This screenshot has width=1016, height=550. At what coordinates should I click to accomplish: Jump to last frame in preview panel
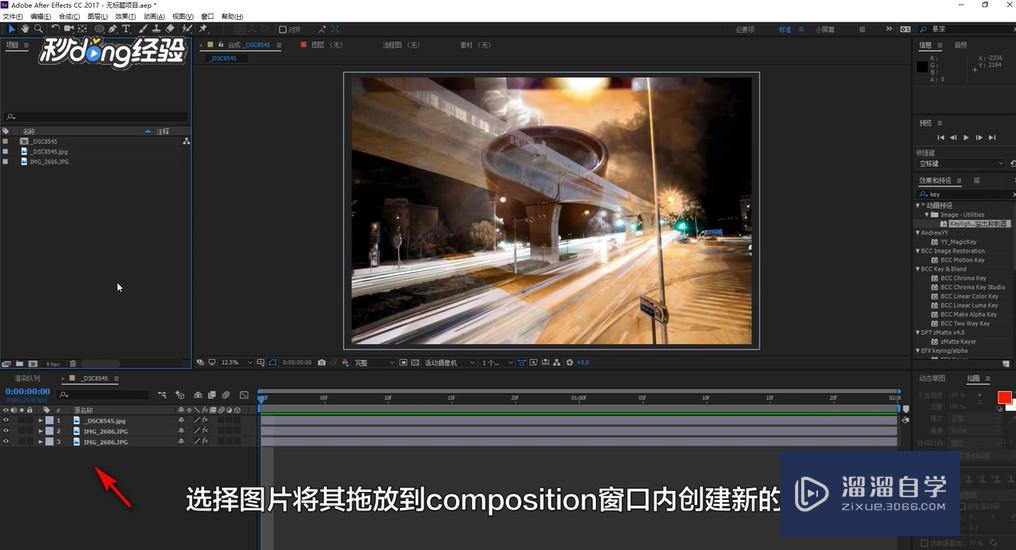[992, 137]
